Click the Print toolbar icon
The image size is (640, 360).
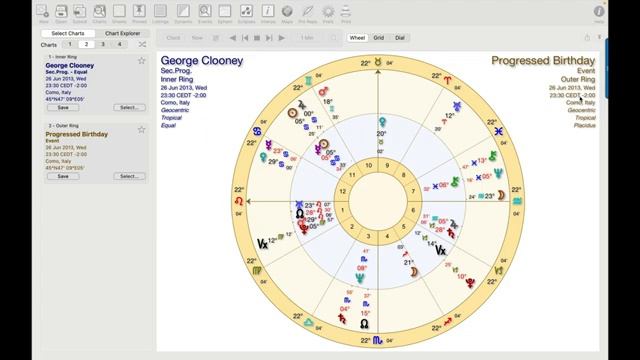tap(346, 12)
